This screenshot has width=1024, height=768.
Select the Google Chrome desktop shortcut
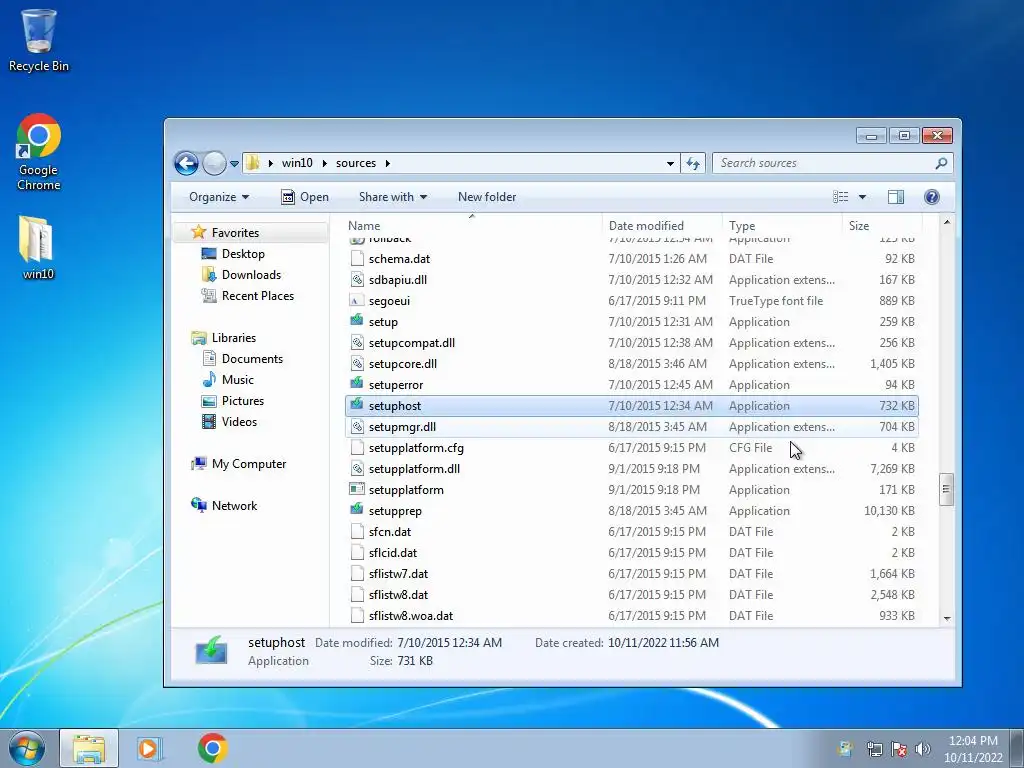(39, 152)
